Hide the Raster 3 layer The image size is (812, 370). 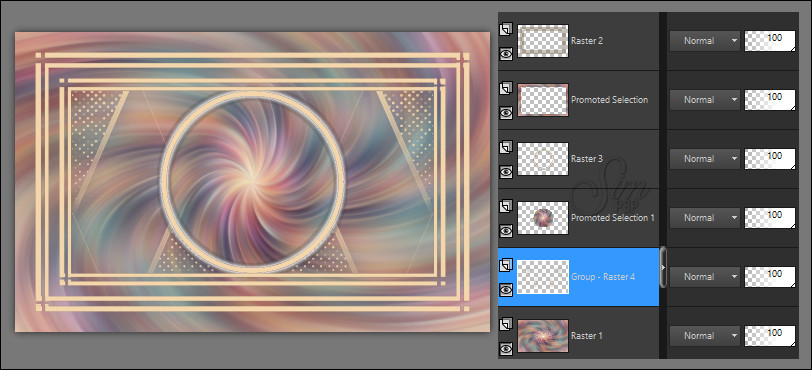[506, 172]
